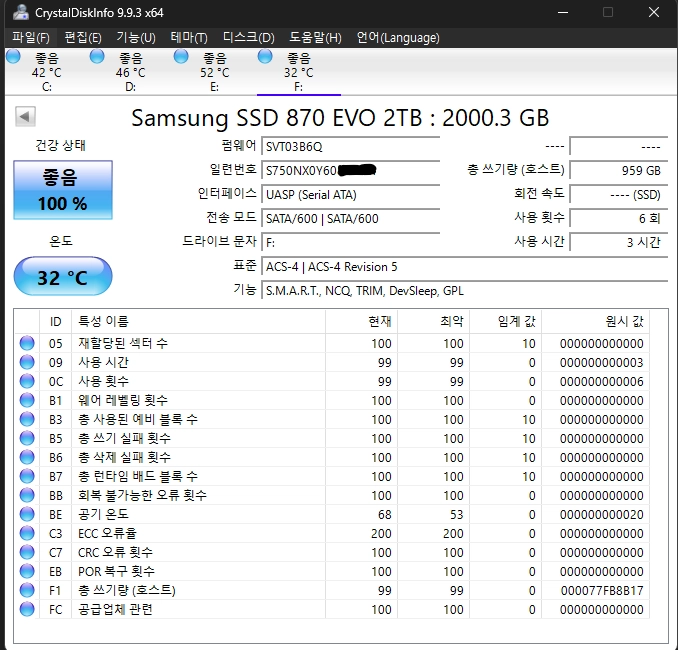This screenshot has width=678, height=650.
Task: Select the F: drive tab at 32 °C
Action: (298, 72)
